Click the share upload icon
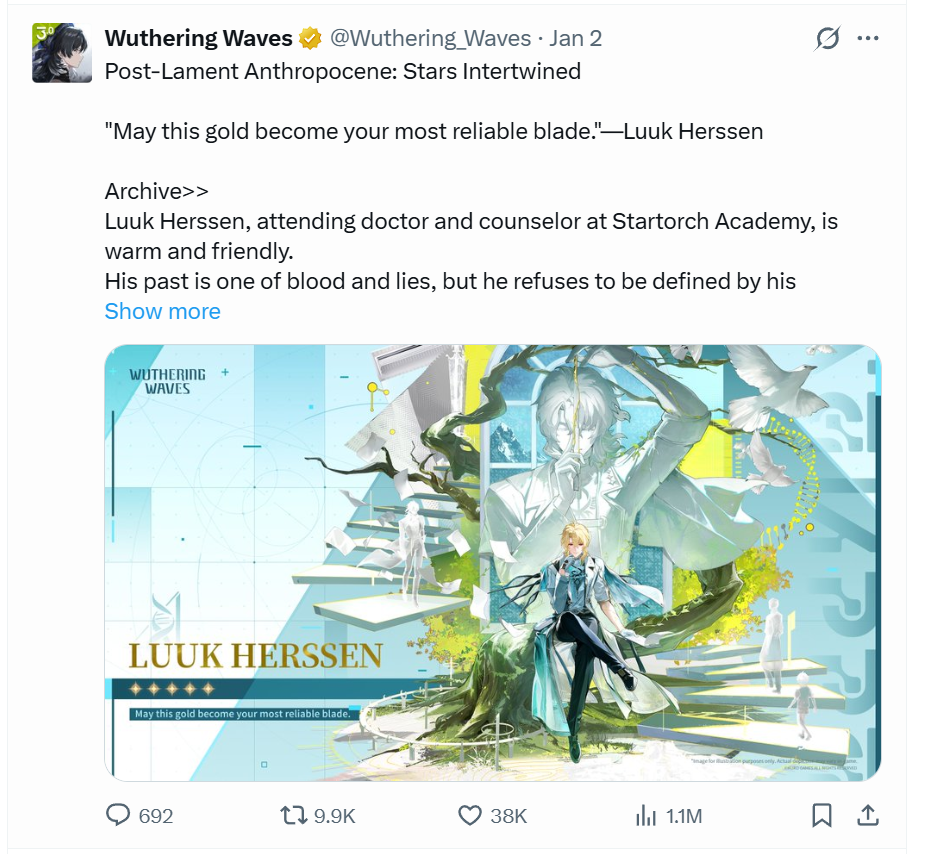Screen dimensions: 941x854 coord(868,815)
